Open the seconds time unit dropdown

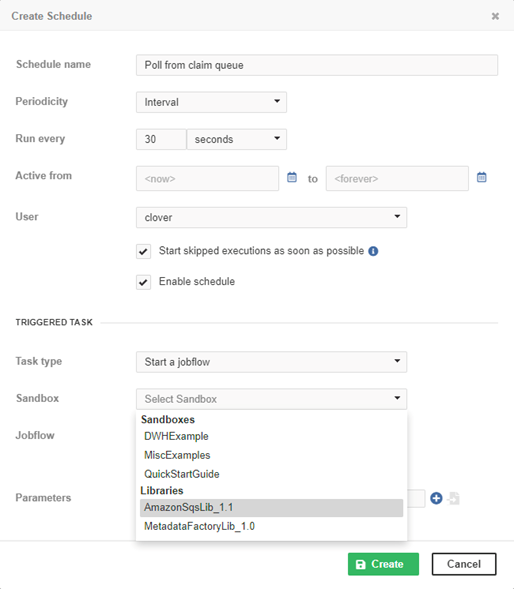click(237, 139)
